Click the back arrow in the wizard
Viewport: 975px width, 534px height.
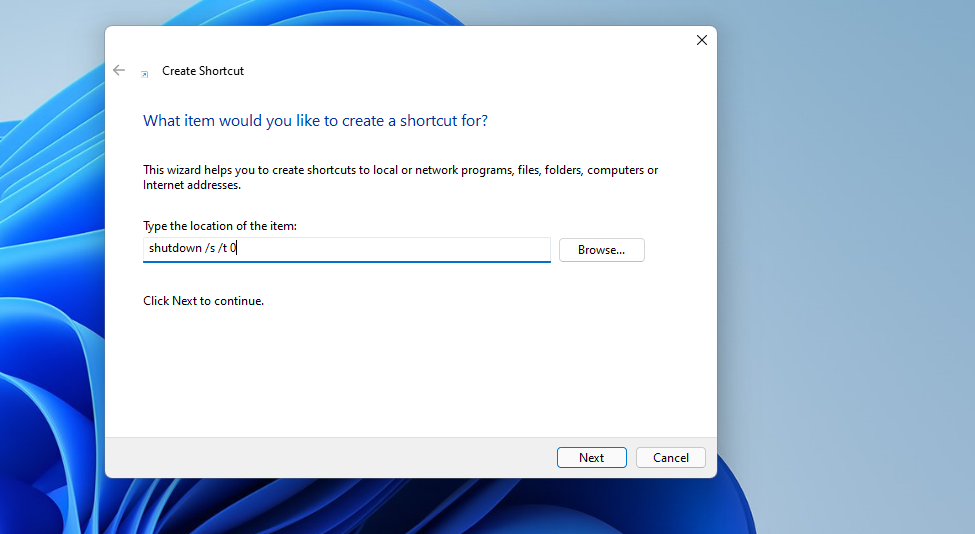(119, 70)
